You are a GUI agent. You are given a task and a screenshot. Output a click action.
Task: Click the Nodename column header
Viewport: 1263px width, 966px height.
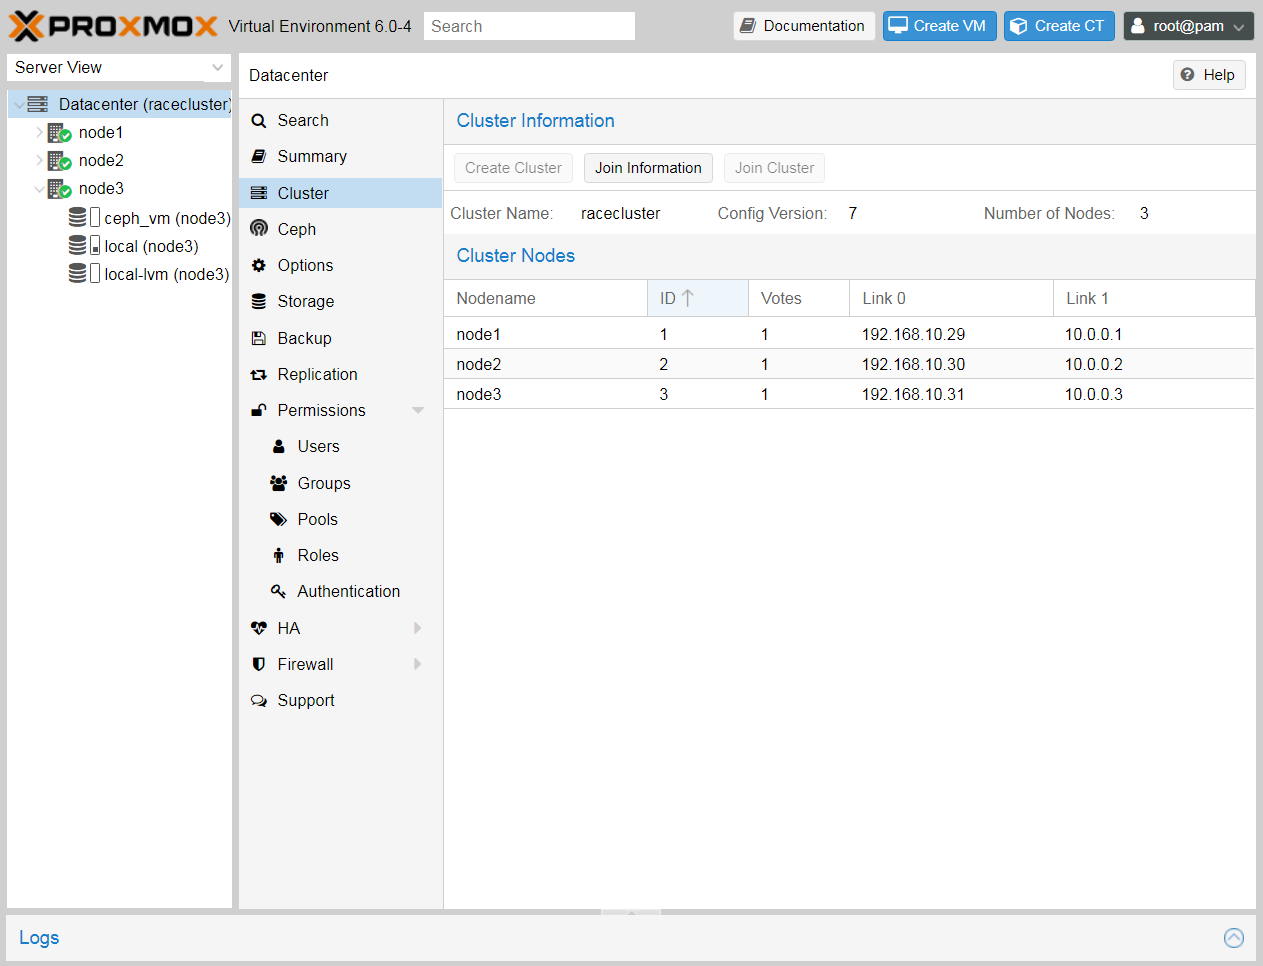tap(546, 298)
